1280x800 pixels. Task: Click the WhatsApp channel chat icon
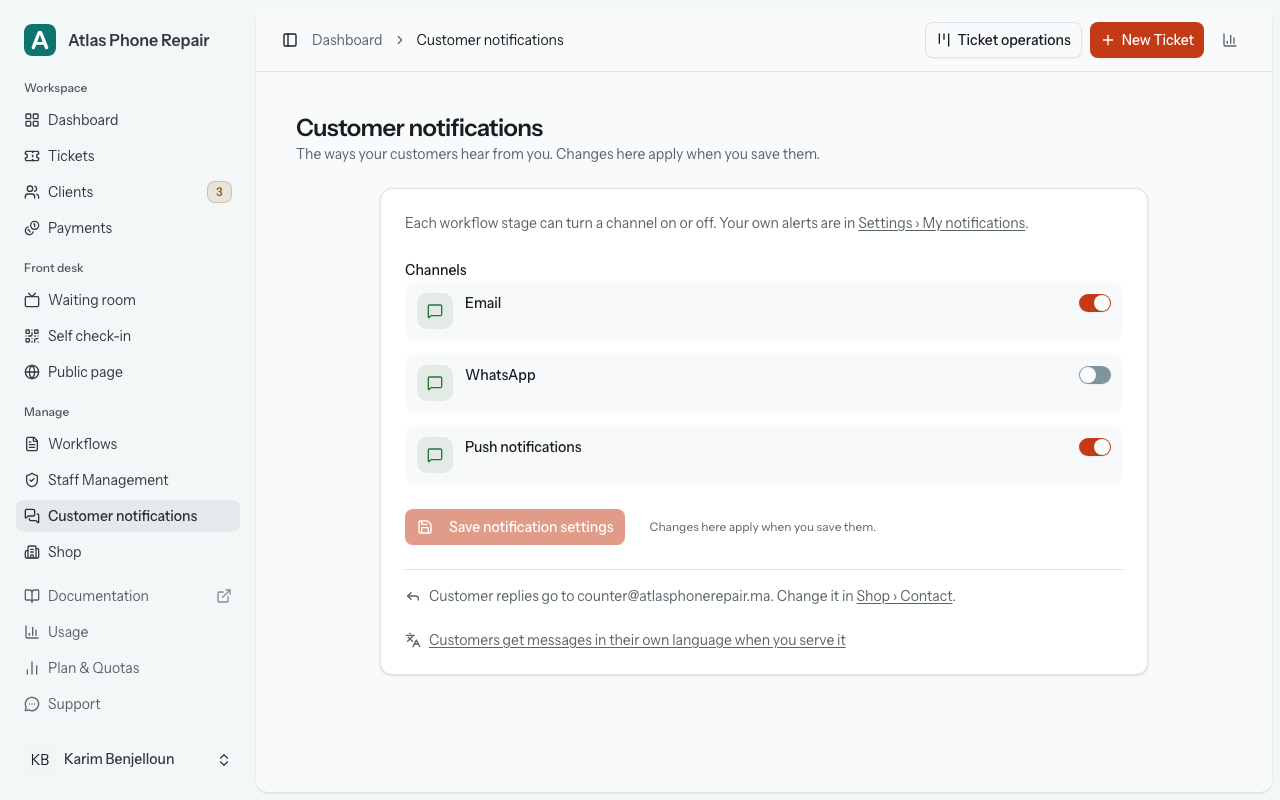coord(435,383)
